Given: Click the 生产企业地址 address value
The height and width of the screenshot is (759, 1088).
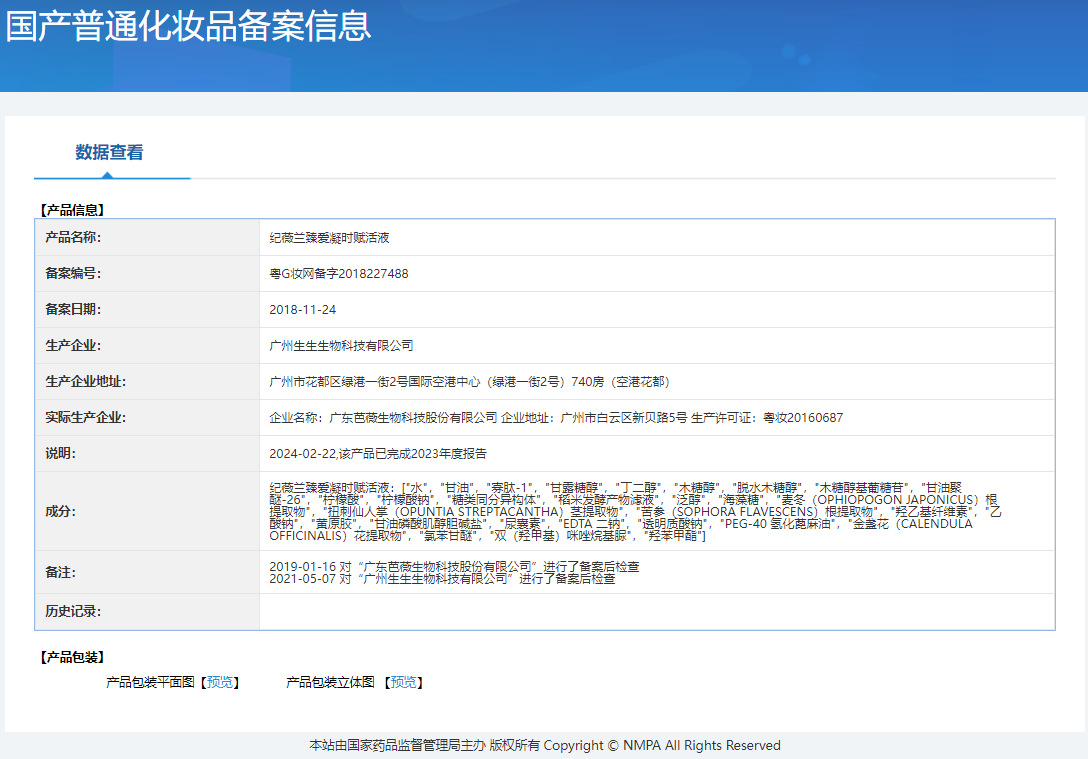Looking at the screenshot, I should [470, 382].
